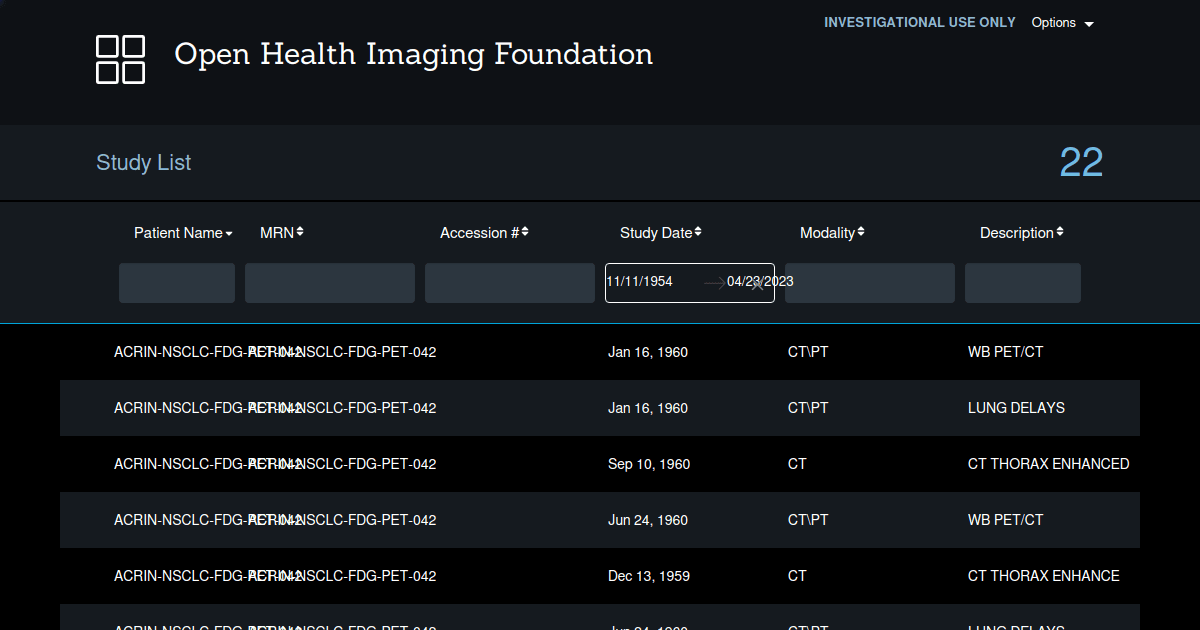
Task: Open the LUNG DELAYS study row
Action: 600,408
